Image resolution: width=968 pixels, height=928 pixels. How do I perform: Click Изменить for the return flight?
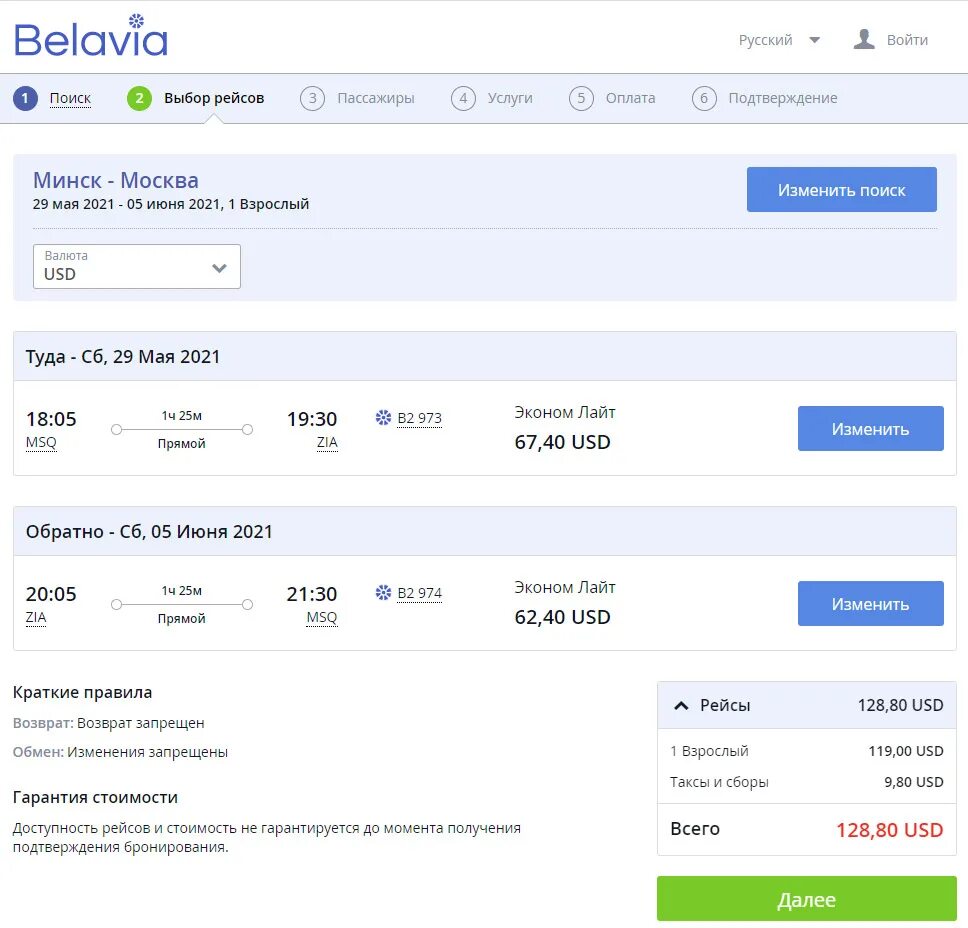pos(870,604)
